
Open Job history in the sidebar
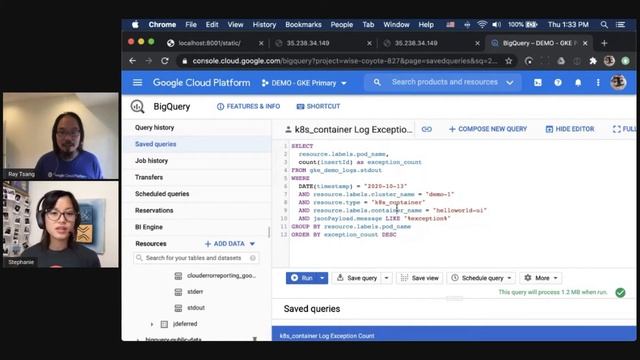(151, 161)
